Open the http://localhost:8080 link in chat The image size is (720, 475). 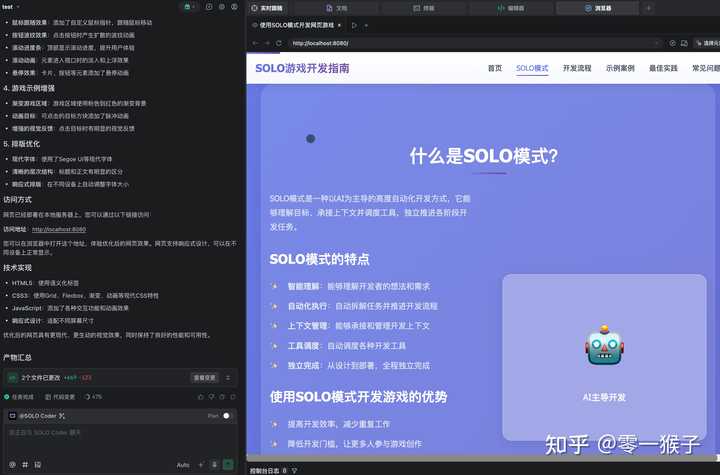click(59, 229)
